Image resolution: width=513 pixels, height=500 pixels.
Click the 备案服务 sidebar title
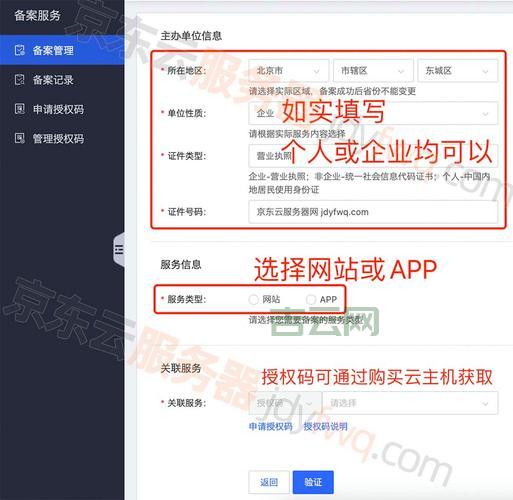tap(37, 15)
